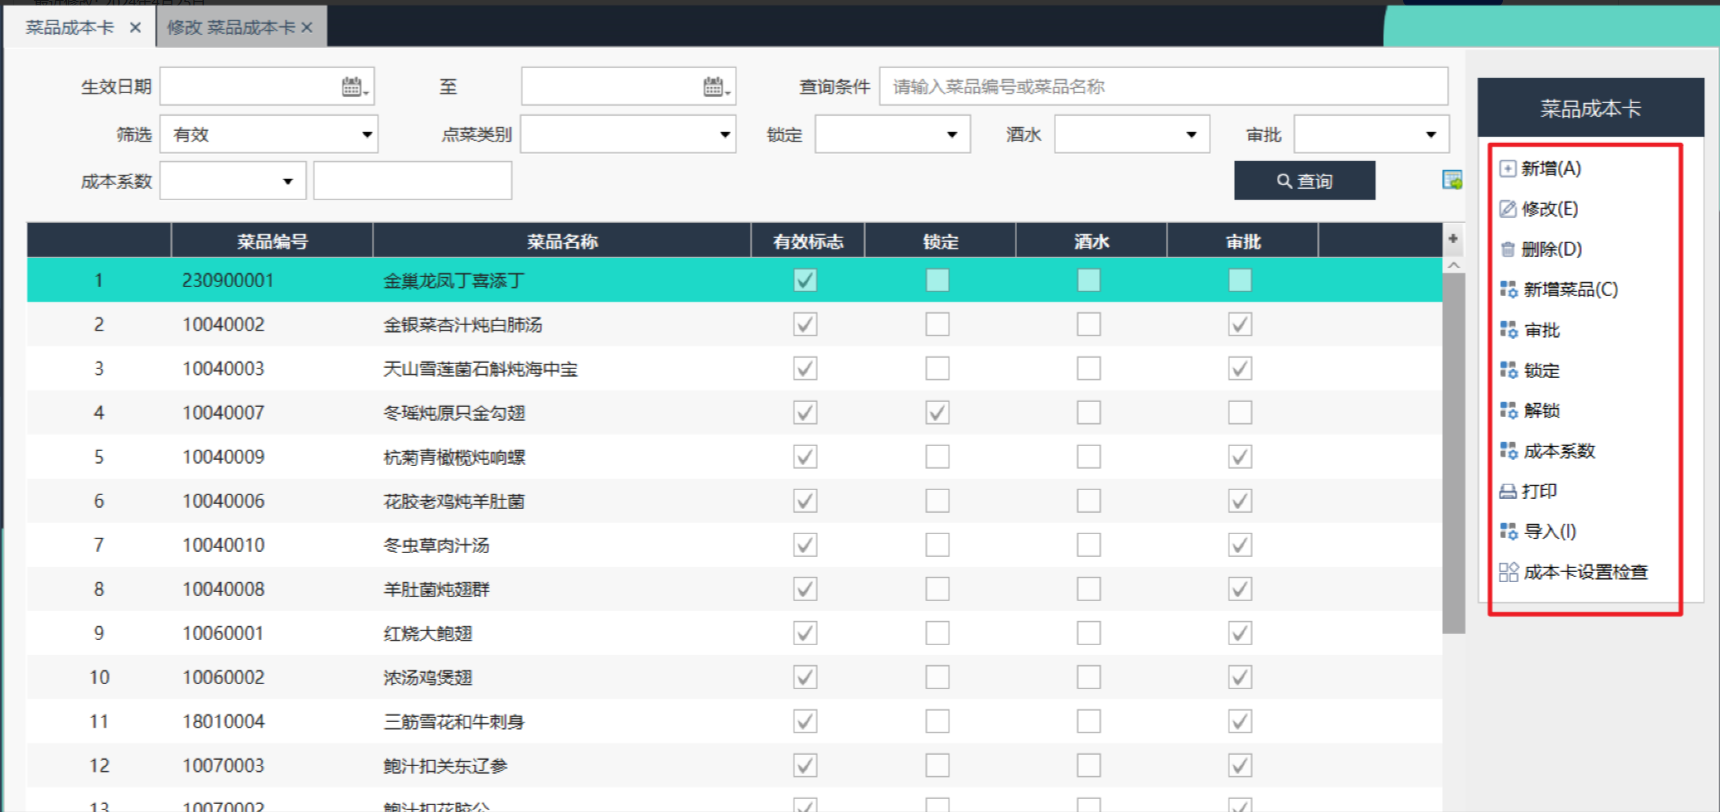
Task: Click the 修改(E) edit icon
Action: (x=1508, y=209)
